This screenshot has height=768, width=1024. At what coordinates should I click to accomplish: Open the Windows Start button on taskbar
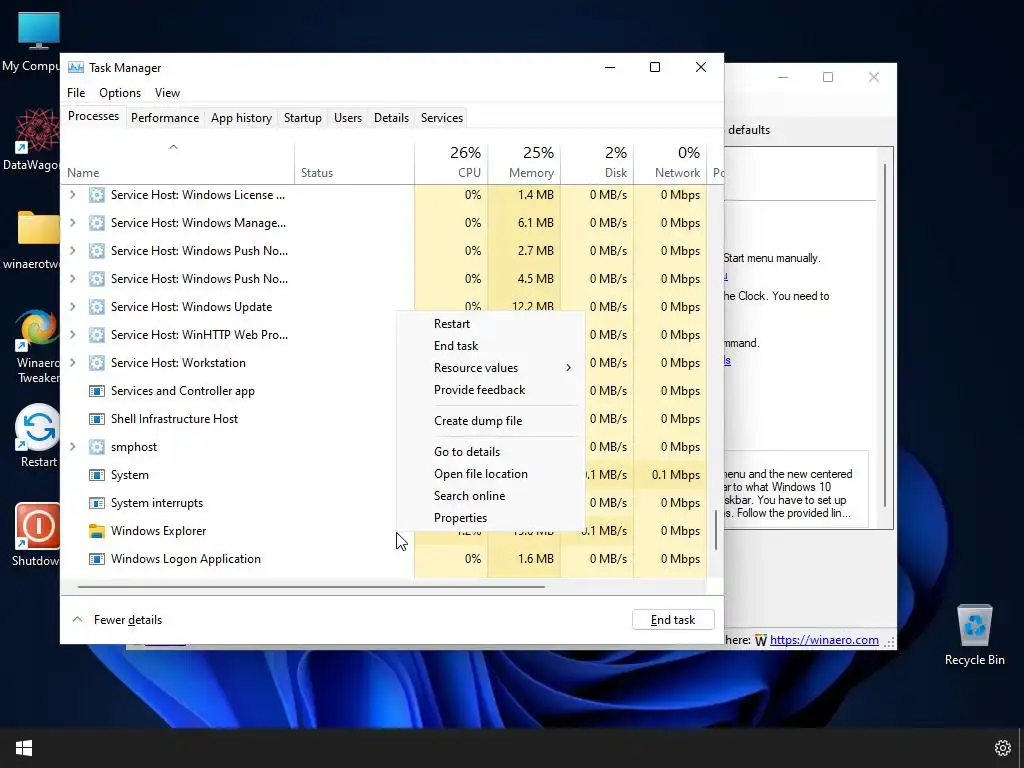[x=24, y=748]
